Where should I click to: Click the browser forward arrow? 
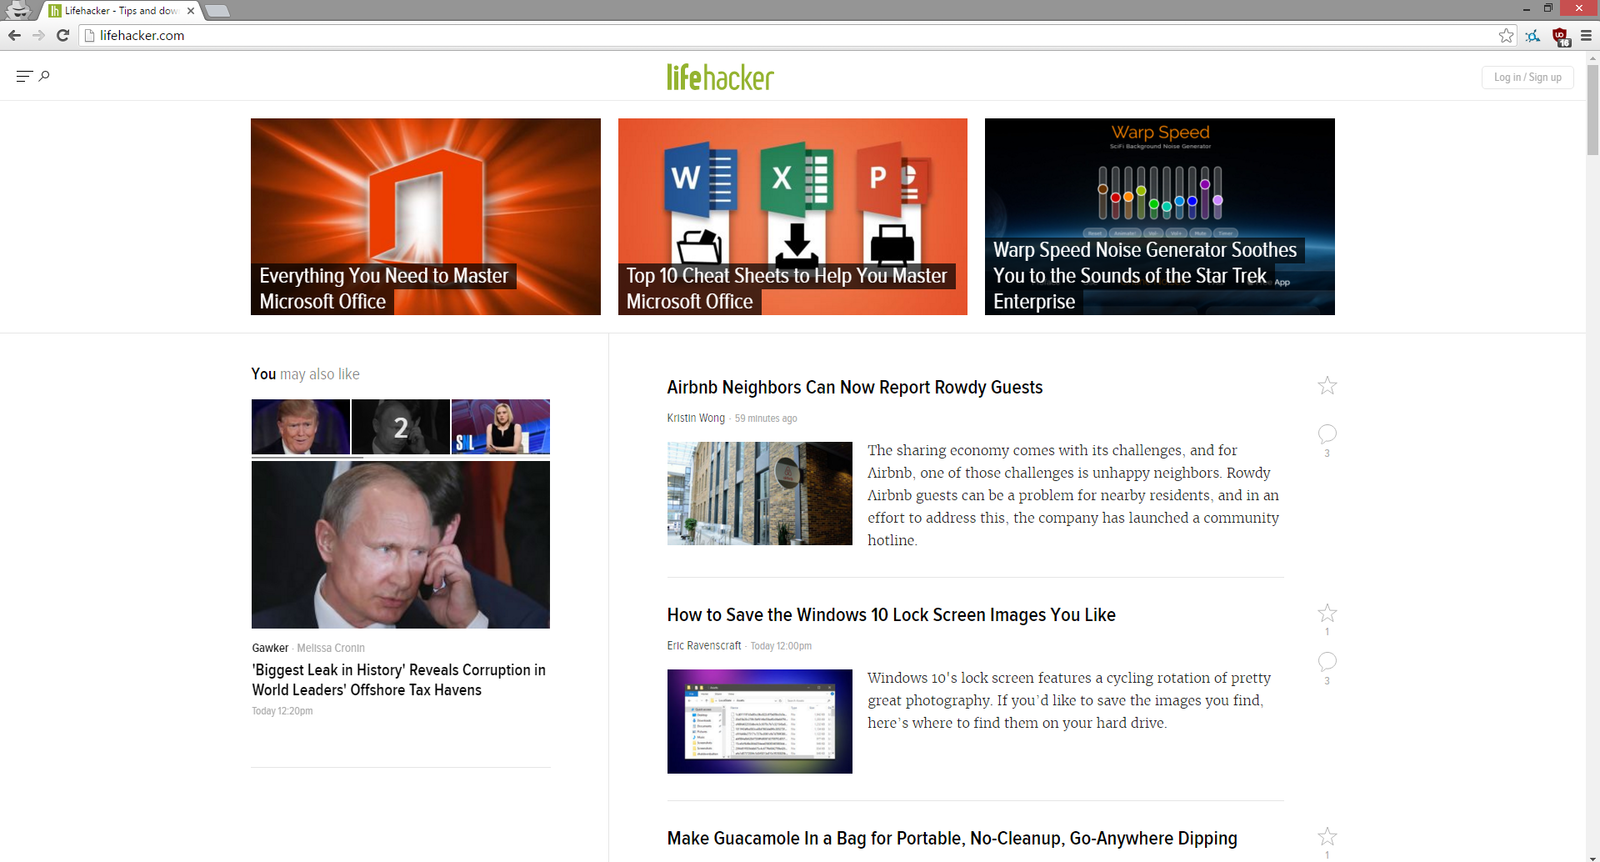(x=38, y=35)
